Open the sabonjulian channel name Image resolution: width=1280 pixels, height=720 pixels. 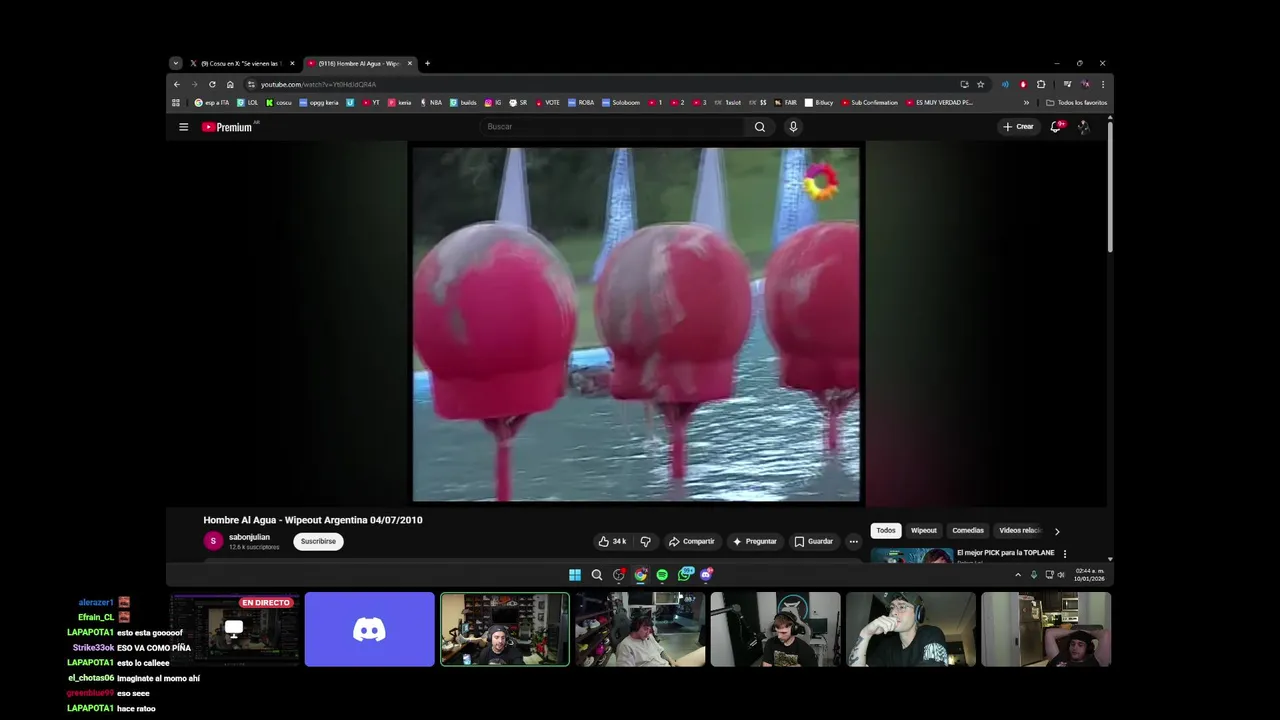[x=249, y=537]
